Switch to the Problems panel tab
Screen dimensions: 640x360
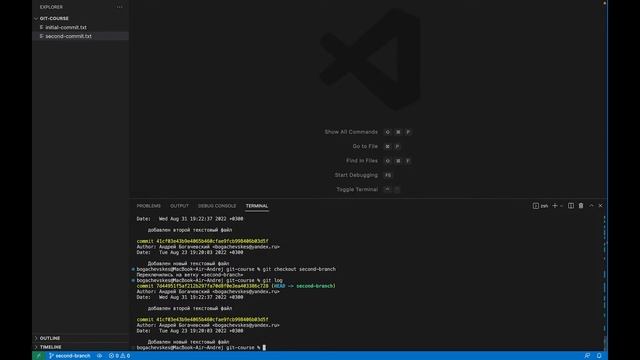pos(149,206)
